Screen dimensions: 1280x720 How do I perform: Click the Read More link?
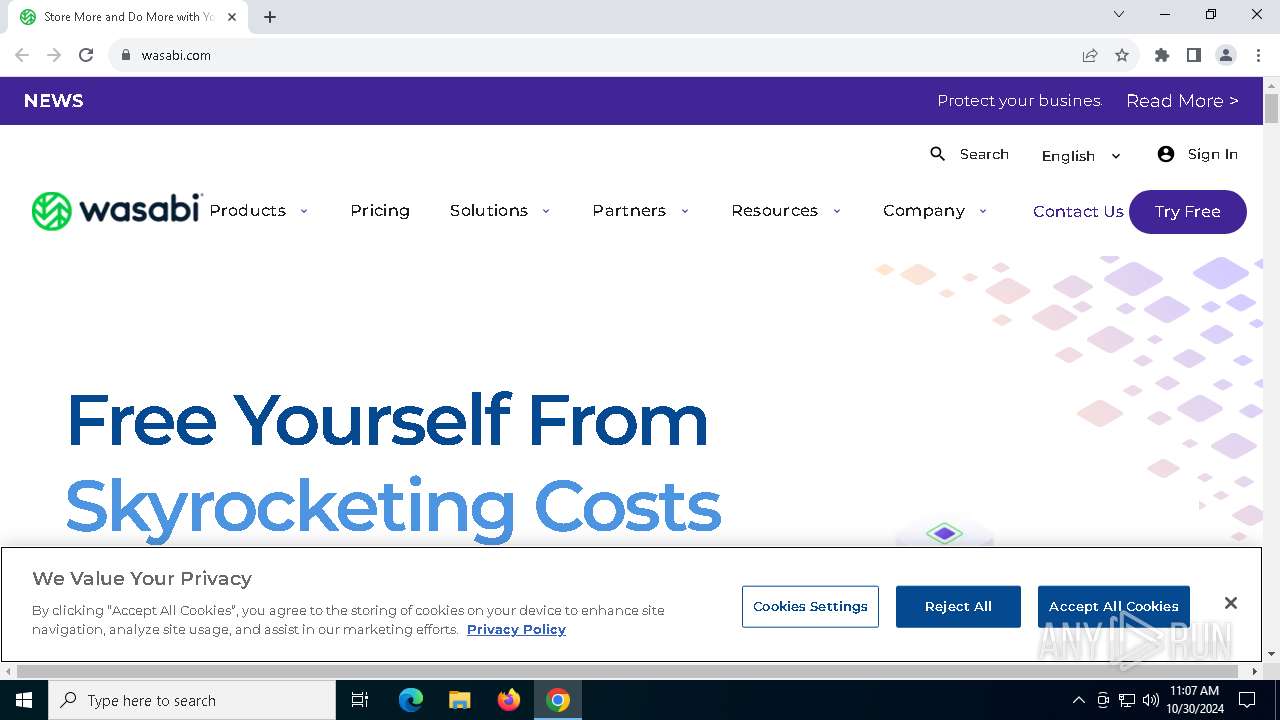pyautogui.click(x=1182, y=101)
